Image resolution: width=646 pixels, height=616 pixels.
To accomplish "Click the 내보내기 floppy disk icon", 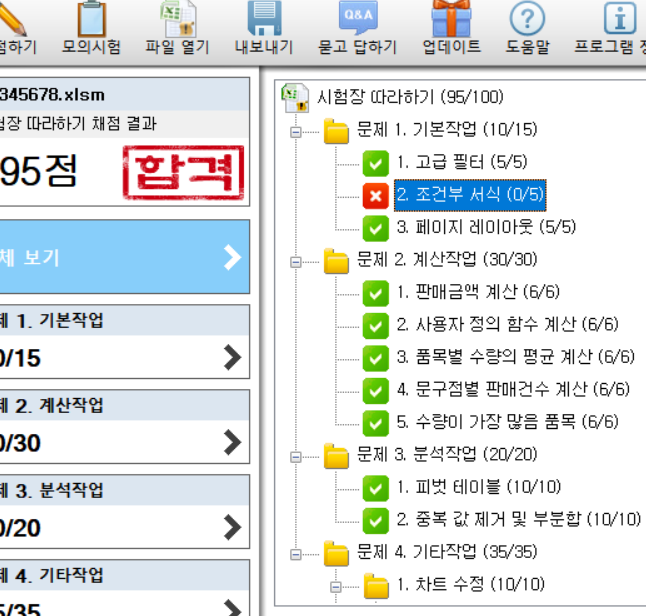I will (265, 18).
